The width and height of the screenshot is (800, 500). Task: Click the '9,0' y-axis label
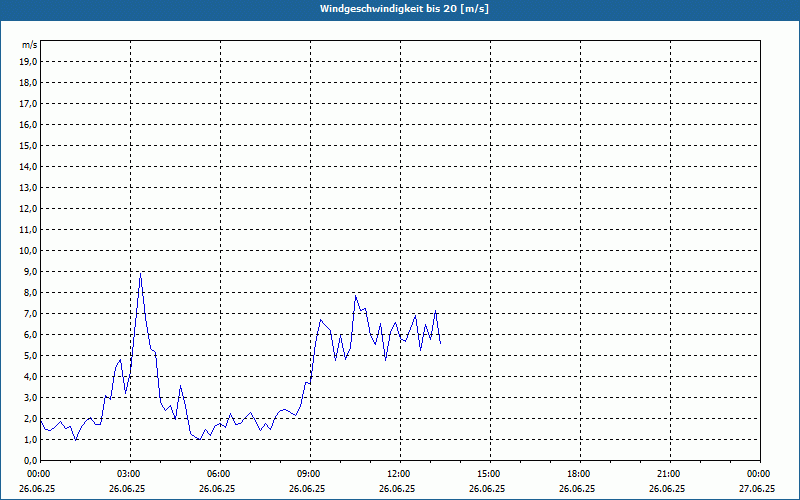pyautogui.click(x=31, y=271)
